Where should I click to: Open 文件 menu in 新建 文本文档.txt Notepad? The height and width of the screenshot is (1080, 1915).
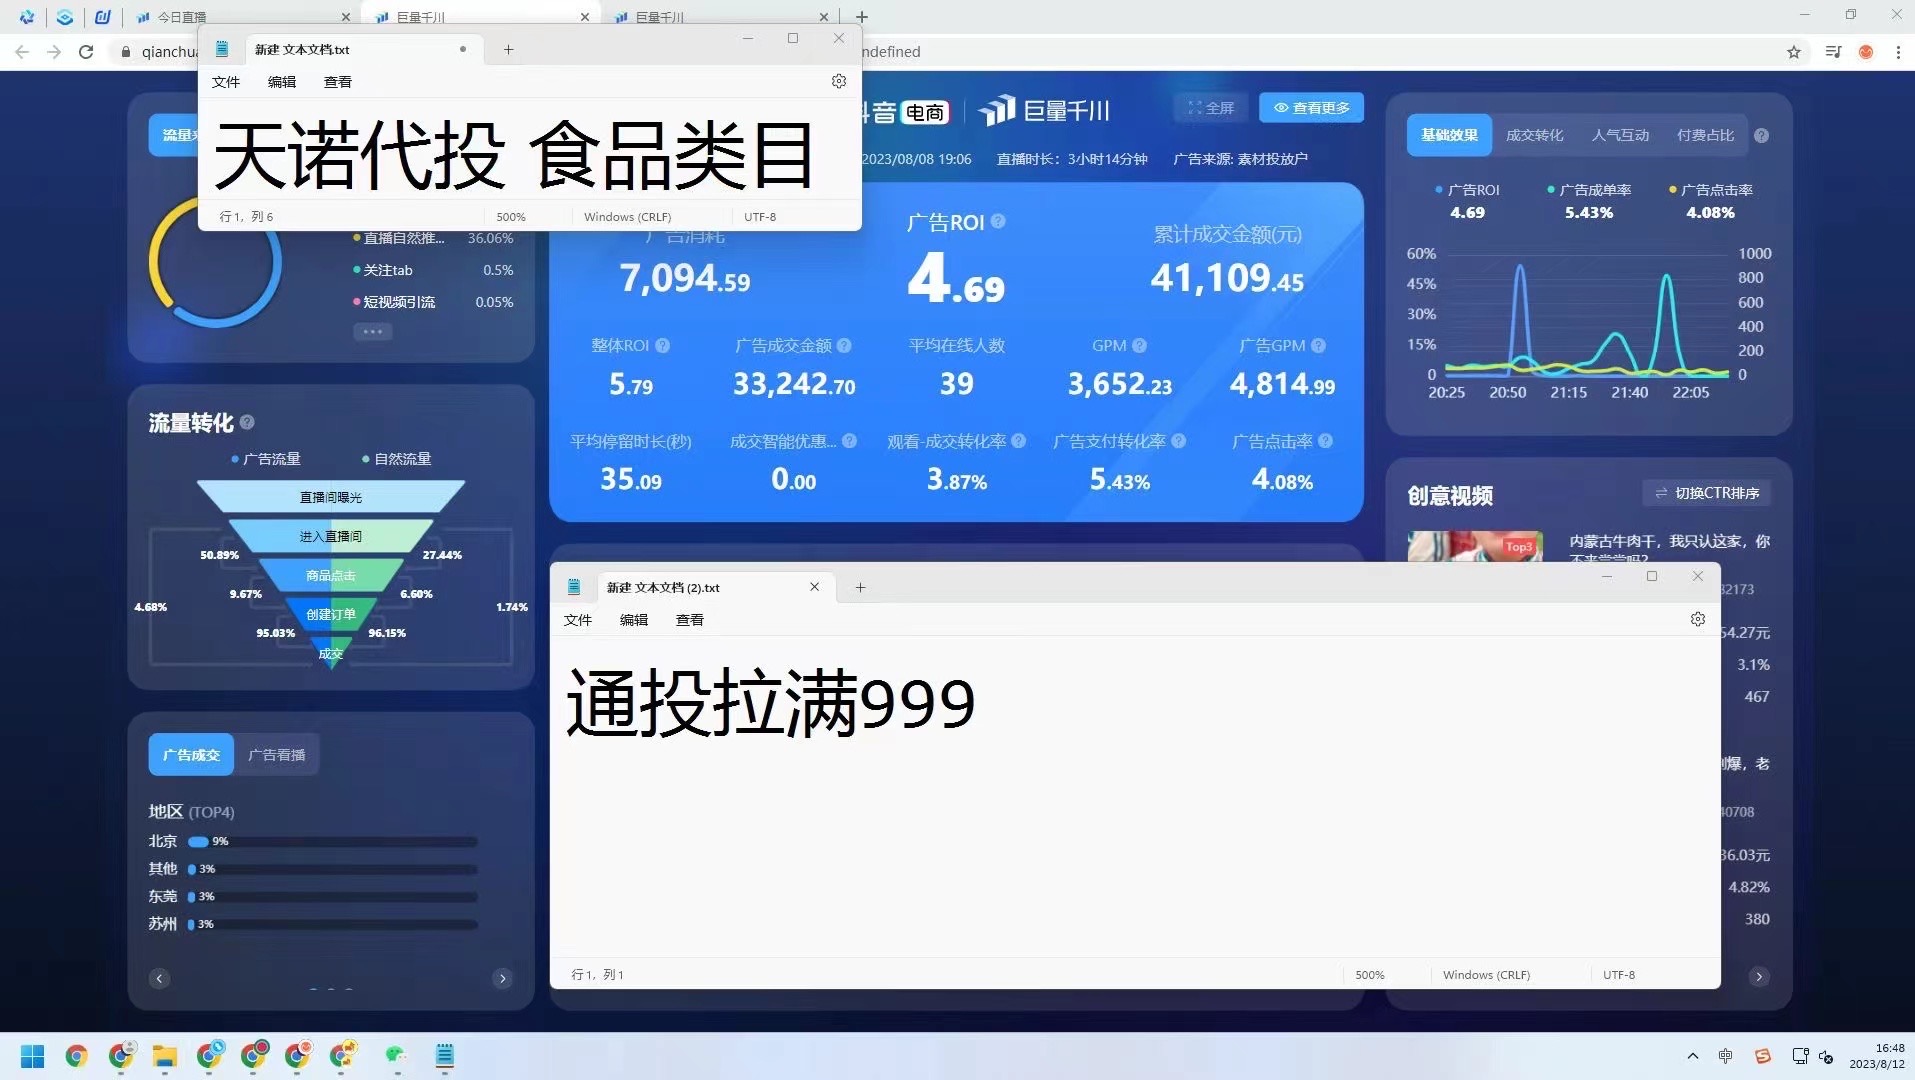point(226,82)
